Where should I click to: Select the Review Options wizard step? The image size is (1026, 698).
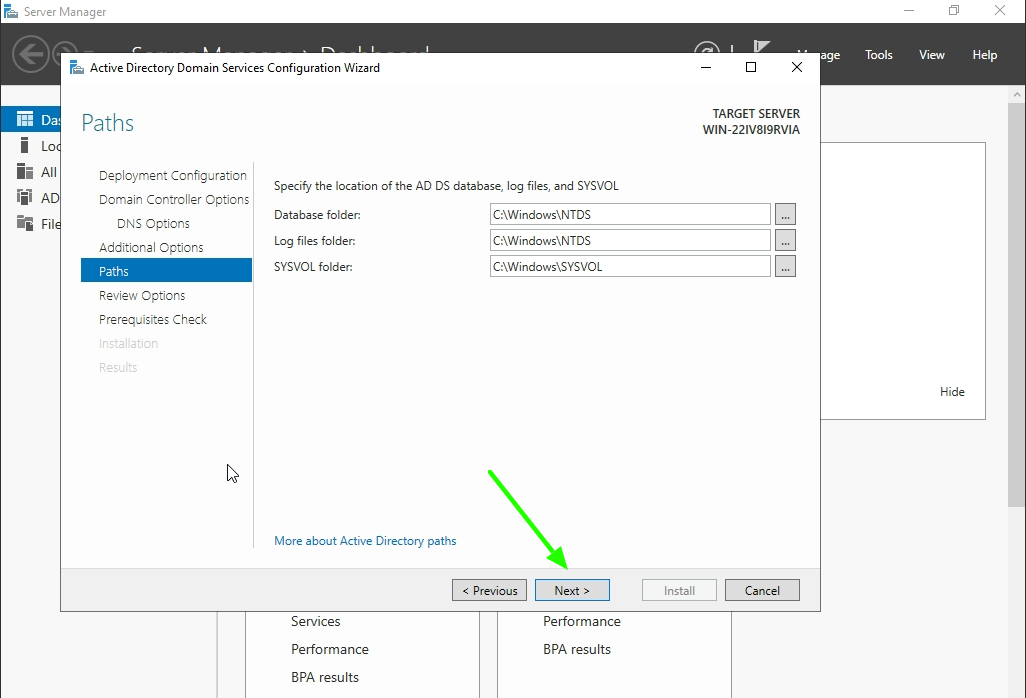(x=141, y=295)
